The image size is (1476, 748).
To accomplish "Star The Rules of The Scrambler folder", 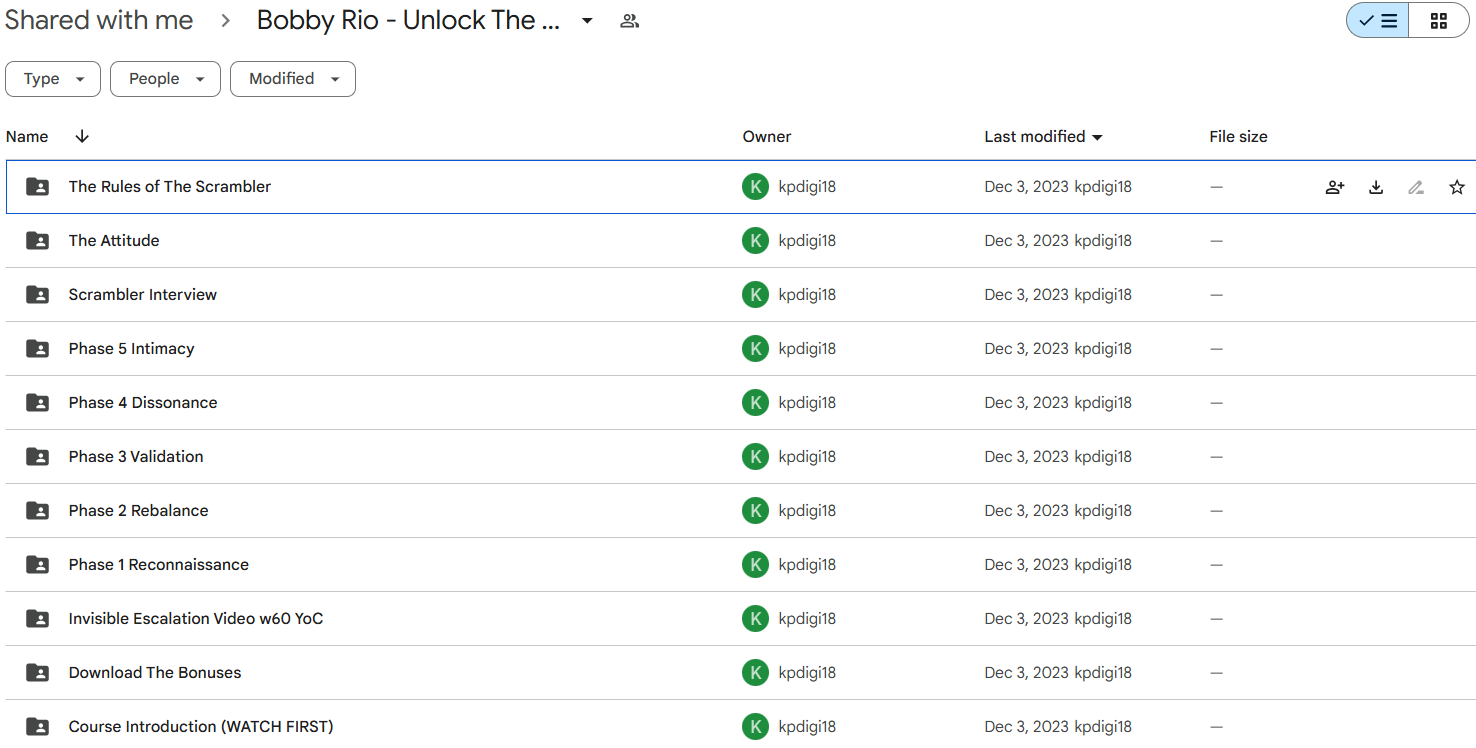I will (x=1457, y=187).
